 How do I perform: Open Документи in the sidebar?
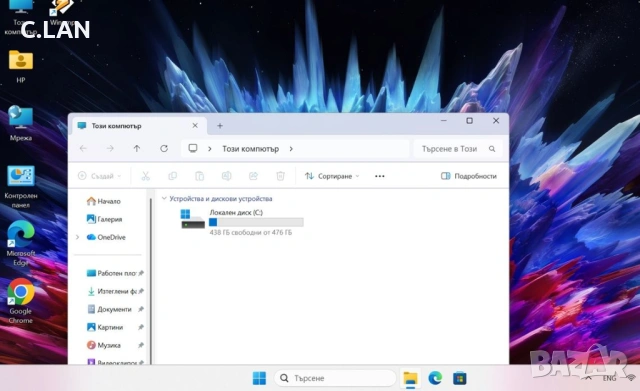(109, 309)
